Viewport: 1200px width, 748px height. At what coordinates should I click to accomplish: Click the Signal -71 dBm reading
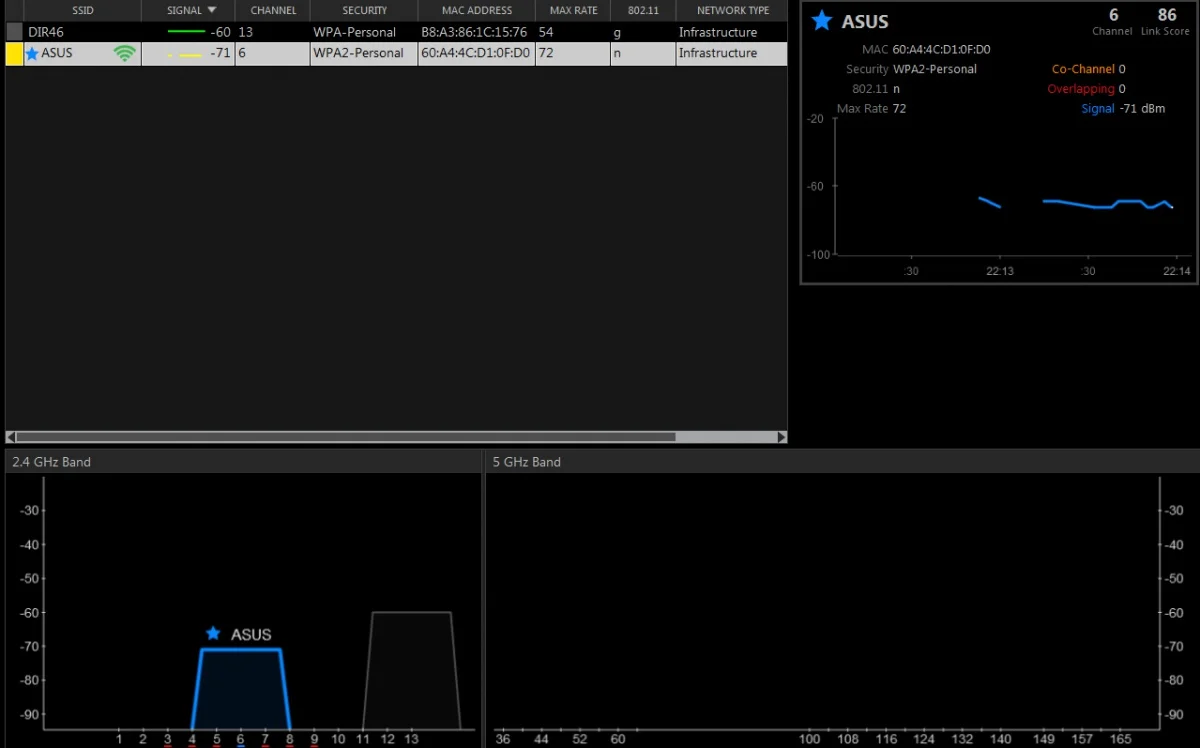pos(1123,108)
